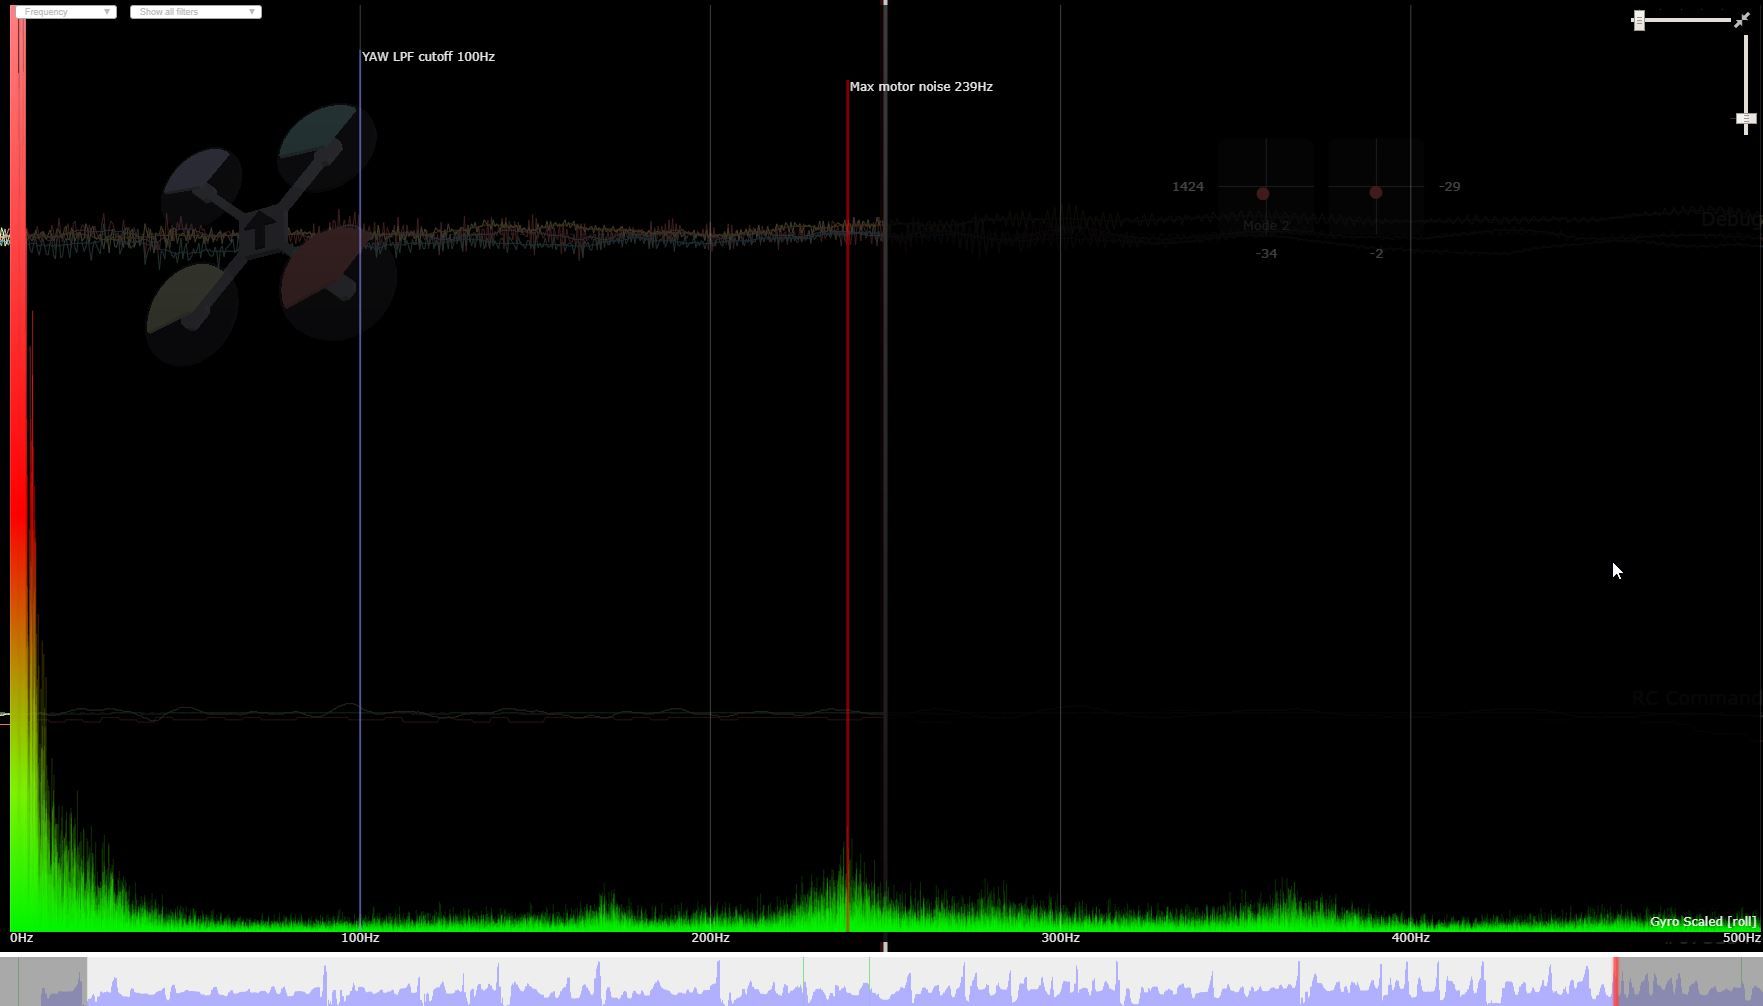Open the Frequency spectrum type dropdown
Screen dimensions: 1763x1006
click(x=66, y=12)
